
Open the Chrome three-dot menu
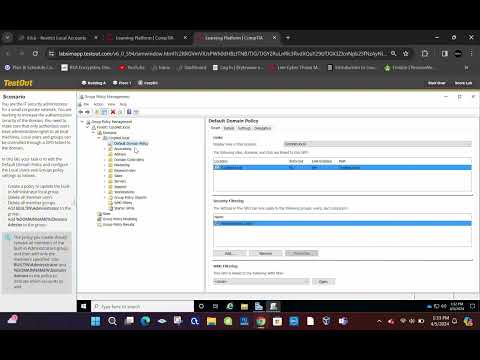pyautogui.click(x=471, y=53)
